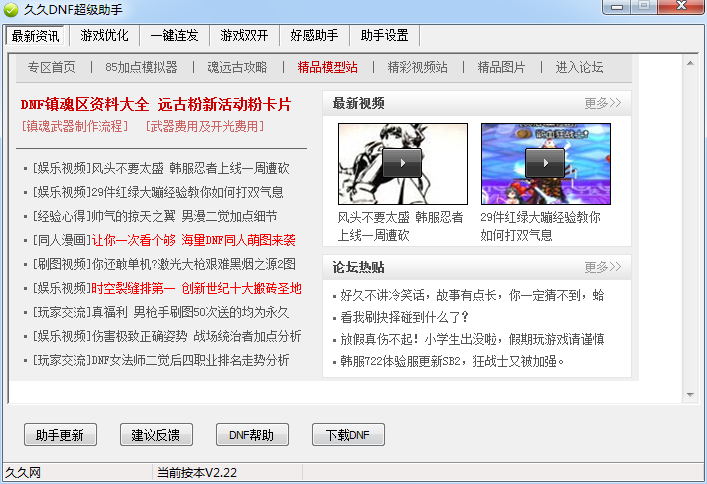
Task: Open 时空裂缝排第一 创新世纪十大搬砖圣地
Action: [x=197, y=288]
